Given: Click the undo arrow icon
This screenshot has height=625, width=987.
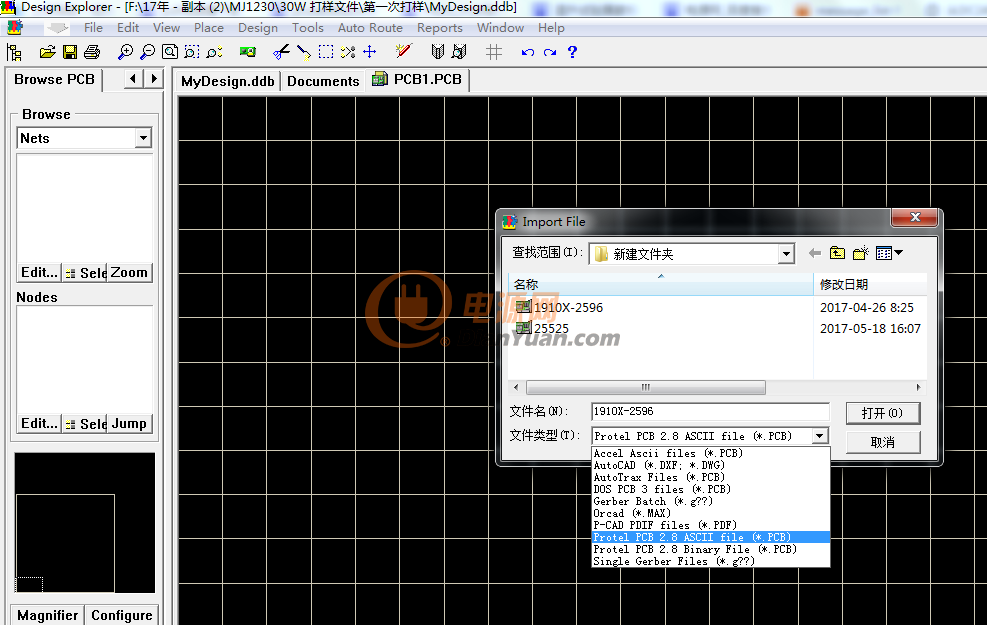Looking at the screenshot, I should (x=527, y=52).
